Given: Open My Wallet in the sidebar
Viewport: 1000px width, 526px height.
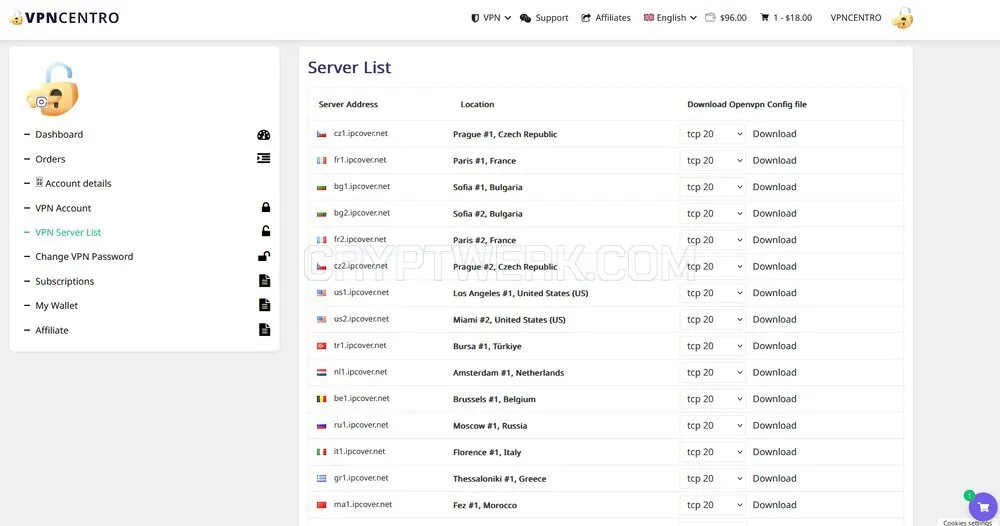Looking at the screenshot, I should coord(56,305).
